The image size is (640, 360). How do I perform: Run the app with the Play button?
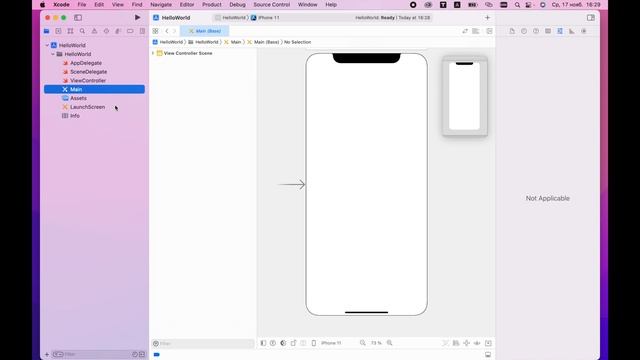click(x=138, y=18)
